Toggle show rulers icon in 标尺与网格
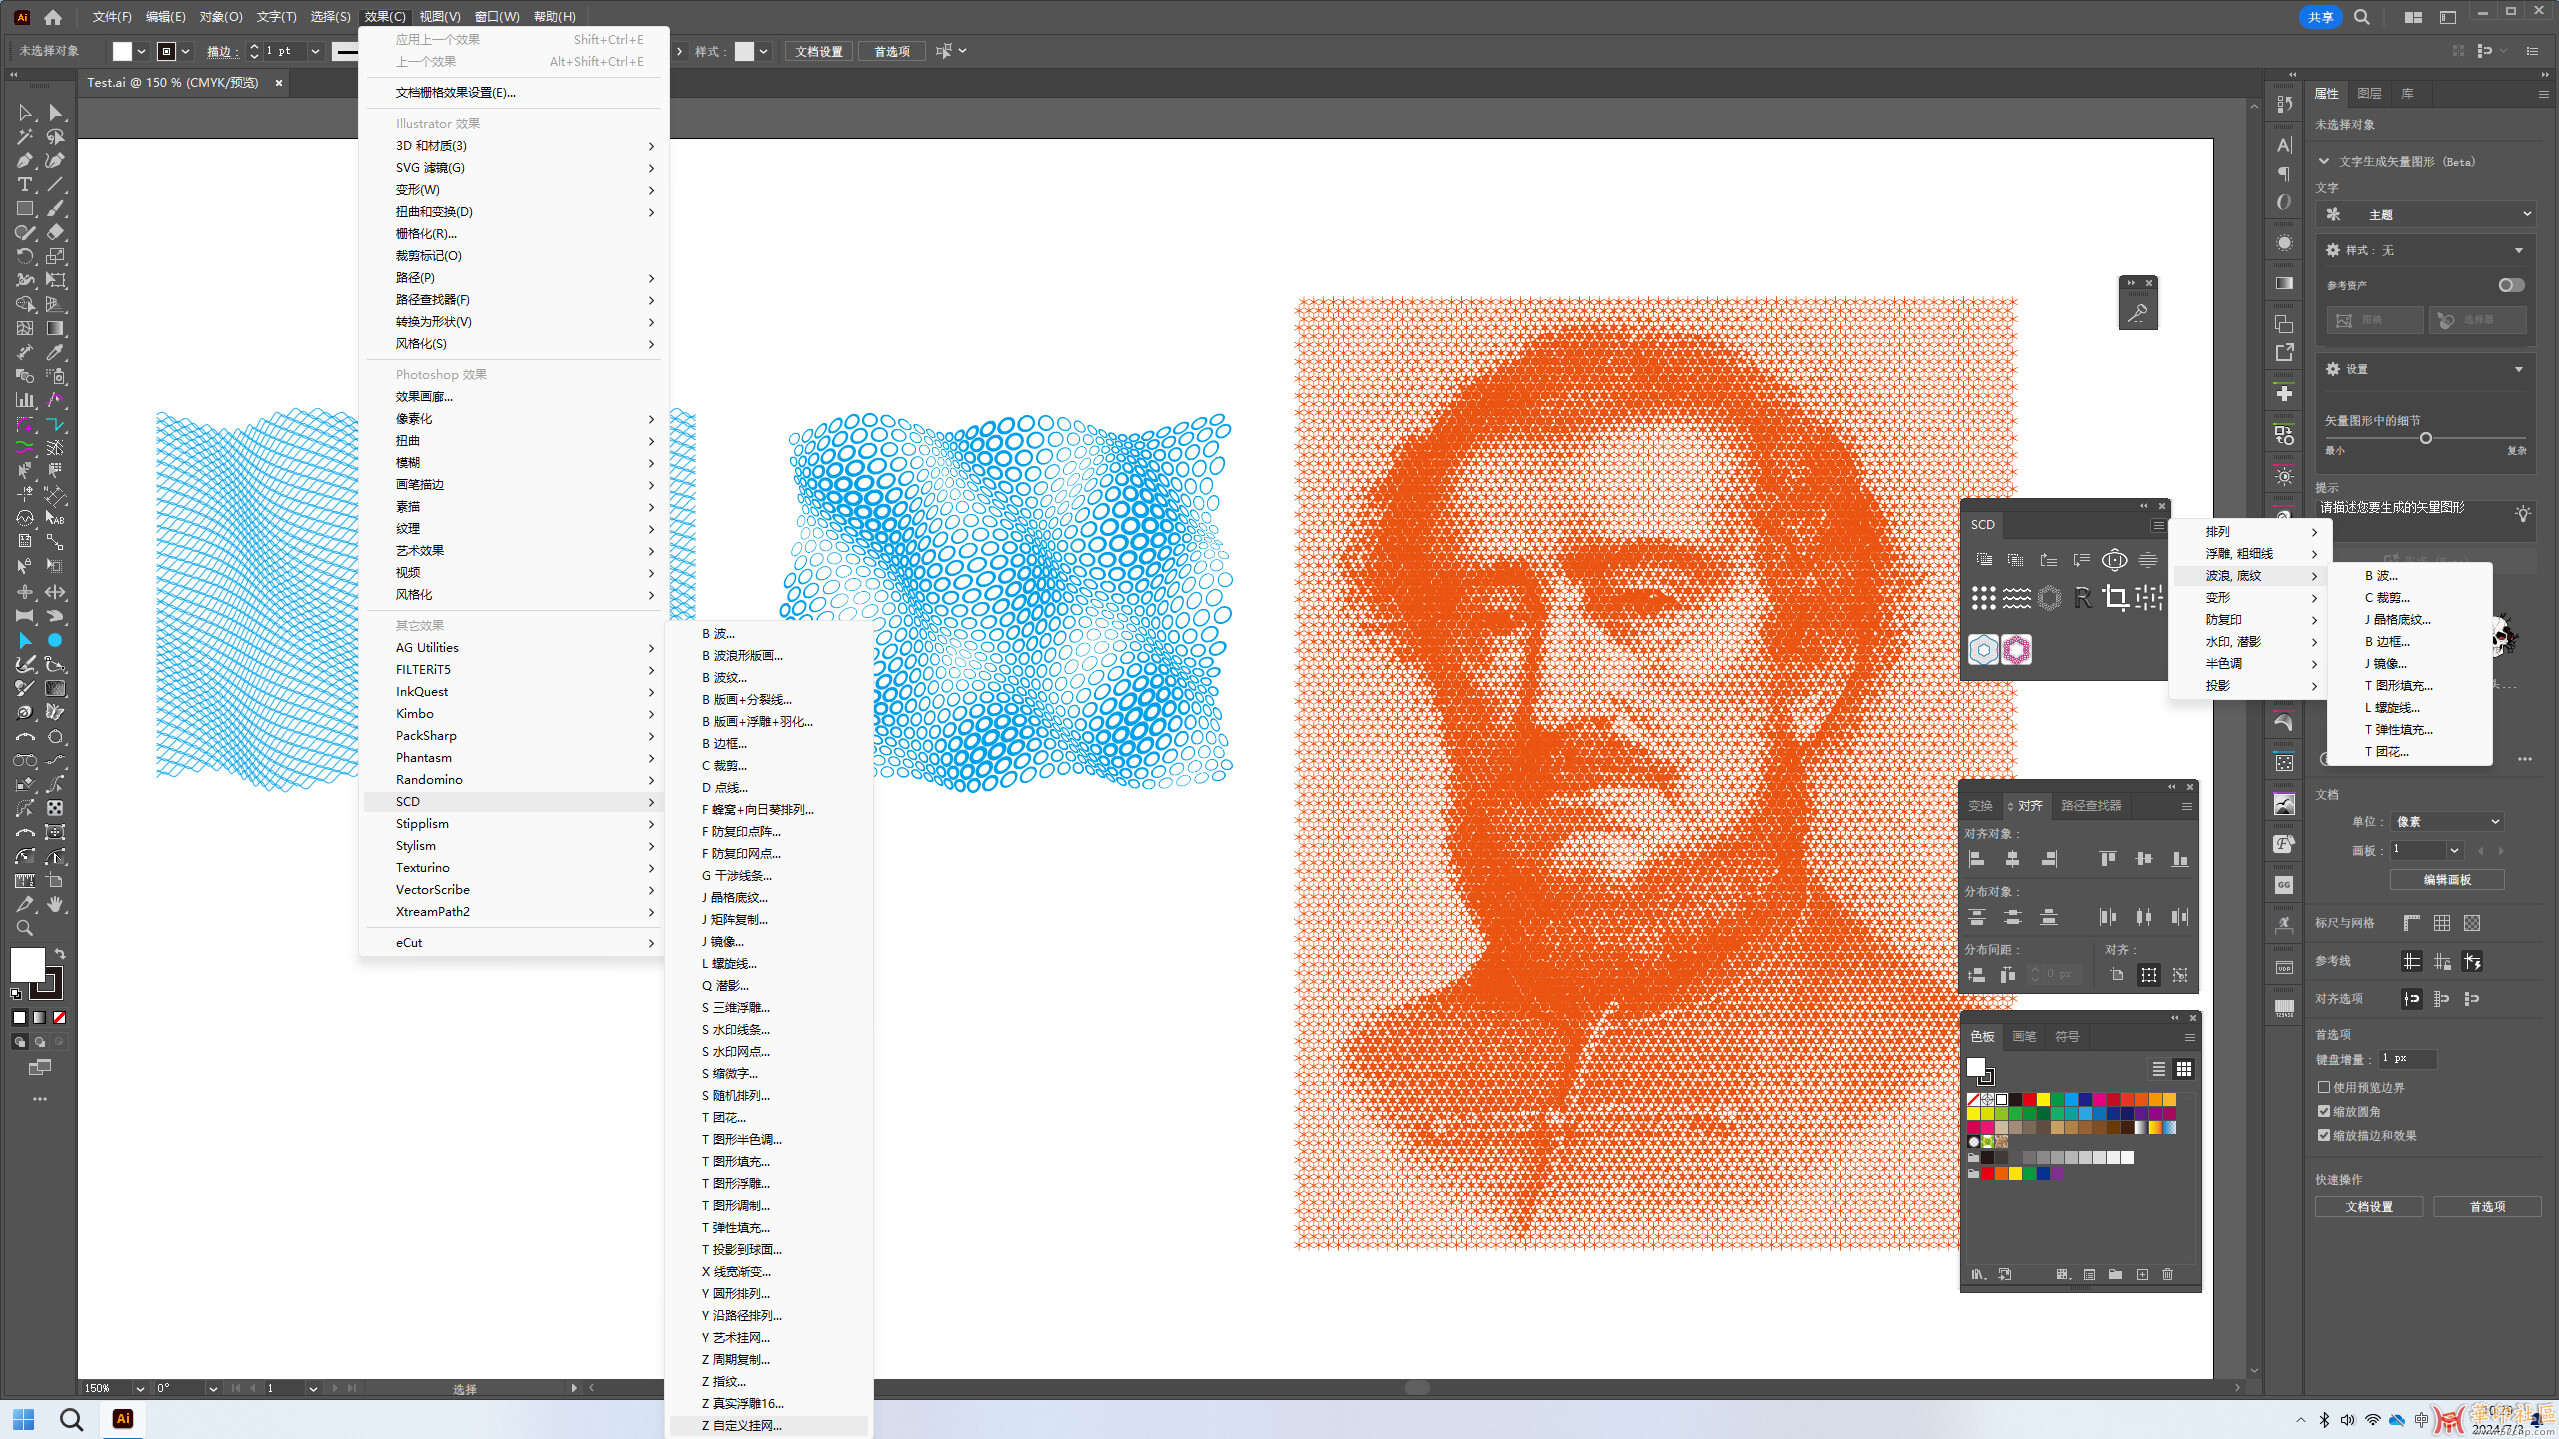 pos(2412,923)
